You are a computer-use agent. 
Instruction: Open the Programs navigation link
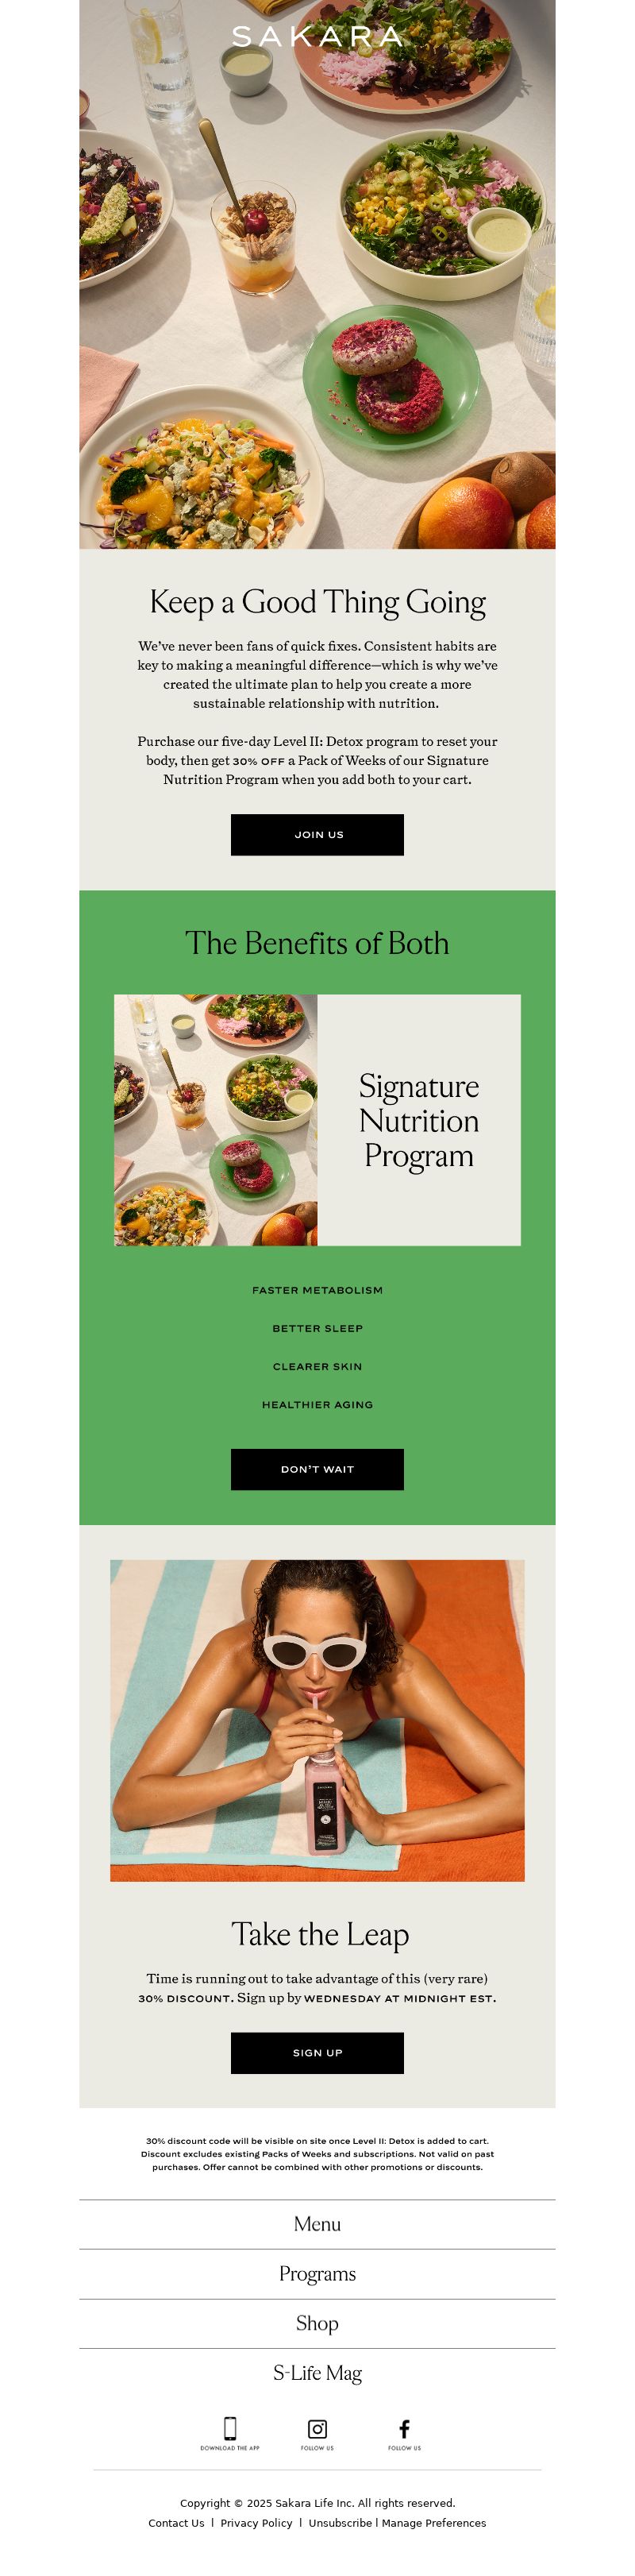click(x=317, y=2274)
